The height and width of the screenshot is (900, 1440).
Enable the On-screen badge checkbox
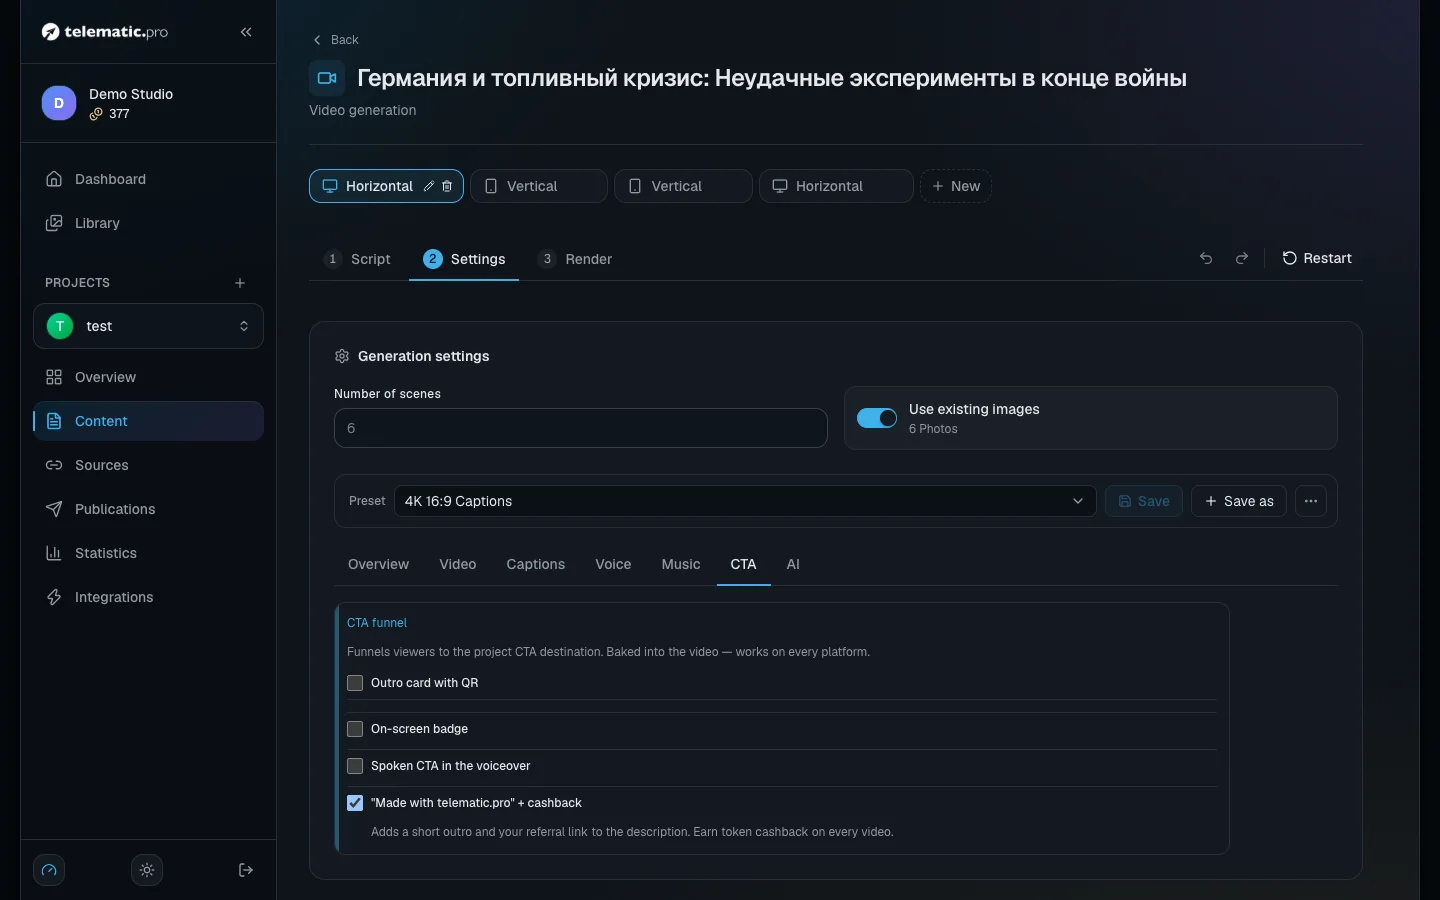tap(355, 729)
